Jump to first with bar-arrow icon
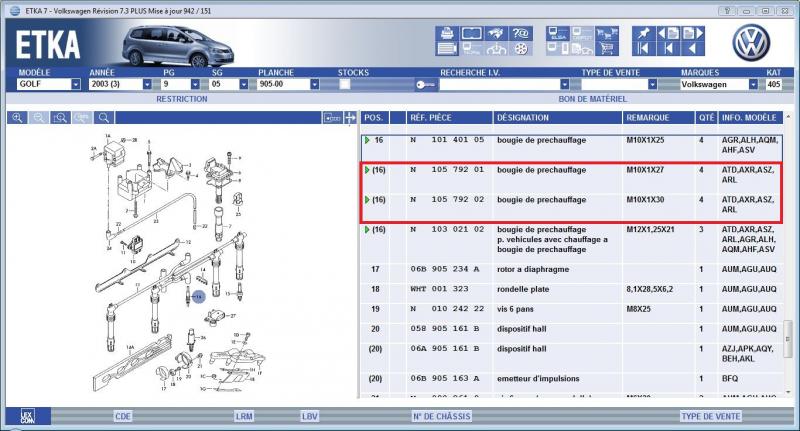The height and width of the screenshot is (431, 800). 644,49
